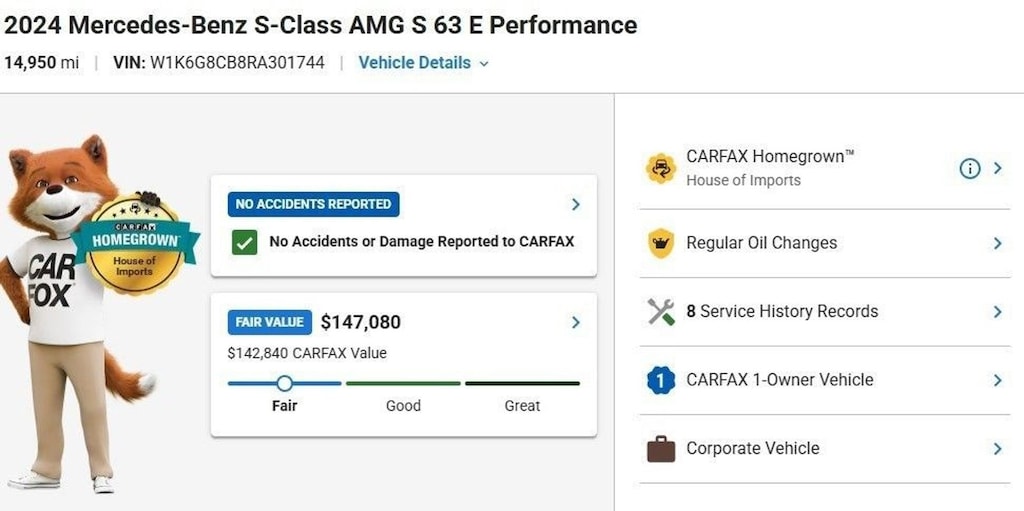Click the blue 1-Owner badge icon
The image size is (1024, 511).
tap(661, 380)
